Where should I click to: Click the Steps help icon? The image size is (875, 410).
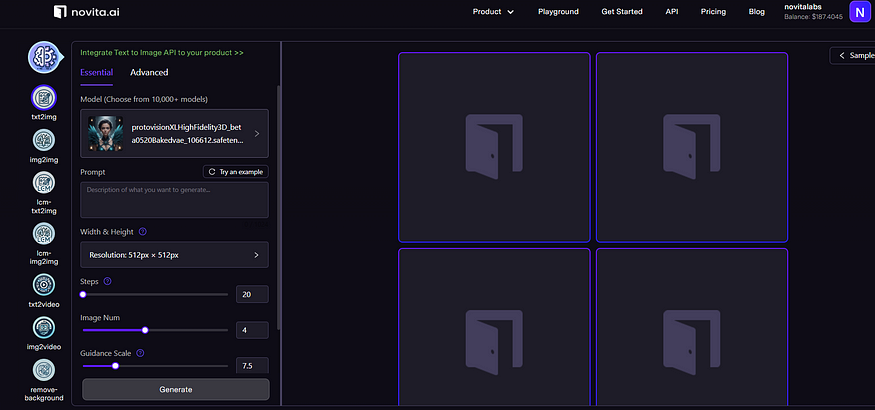coord(108,281)
